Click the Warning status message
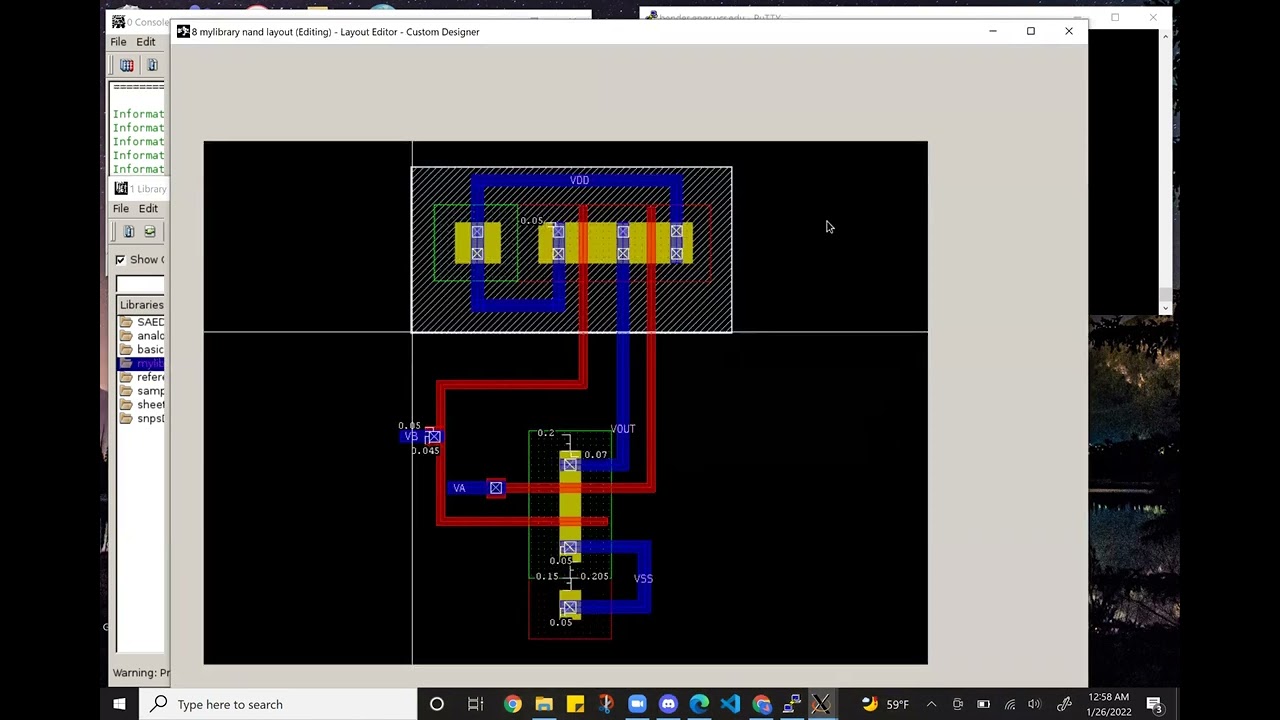1280x720 pixels. click(x=141, y=673)
